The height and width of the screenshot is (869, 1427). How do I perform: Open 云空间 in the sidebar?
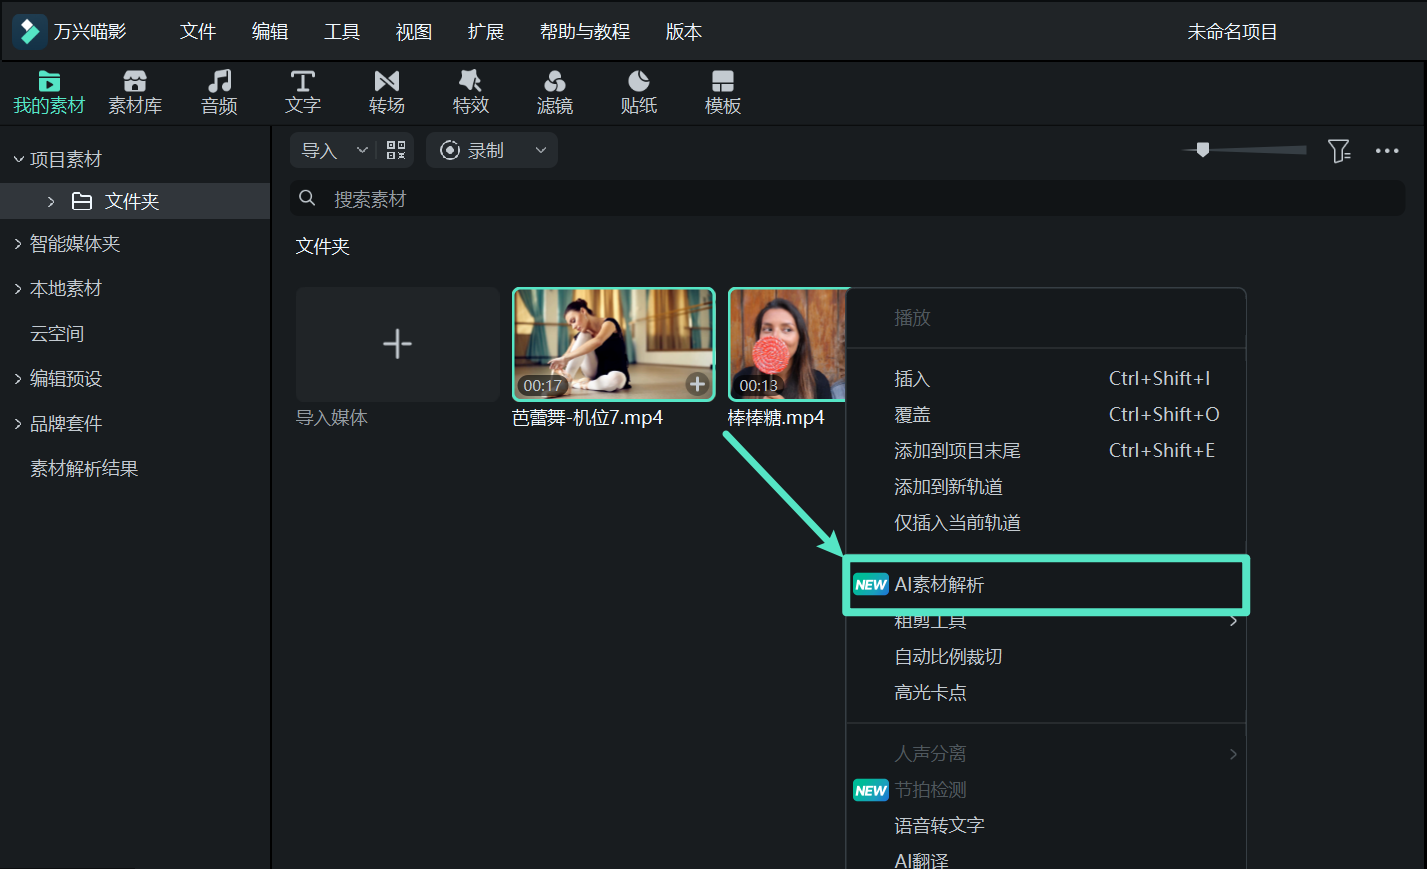(x=57, y=334)
